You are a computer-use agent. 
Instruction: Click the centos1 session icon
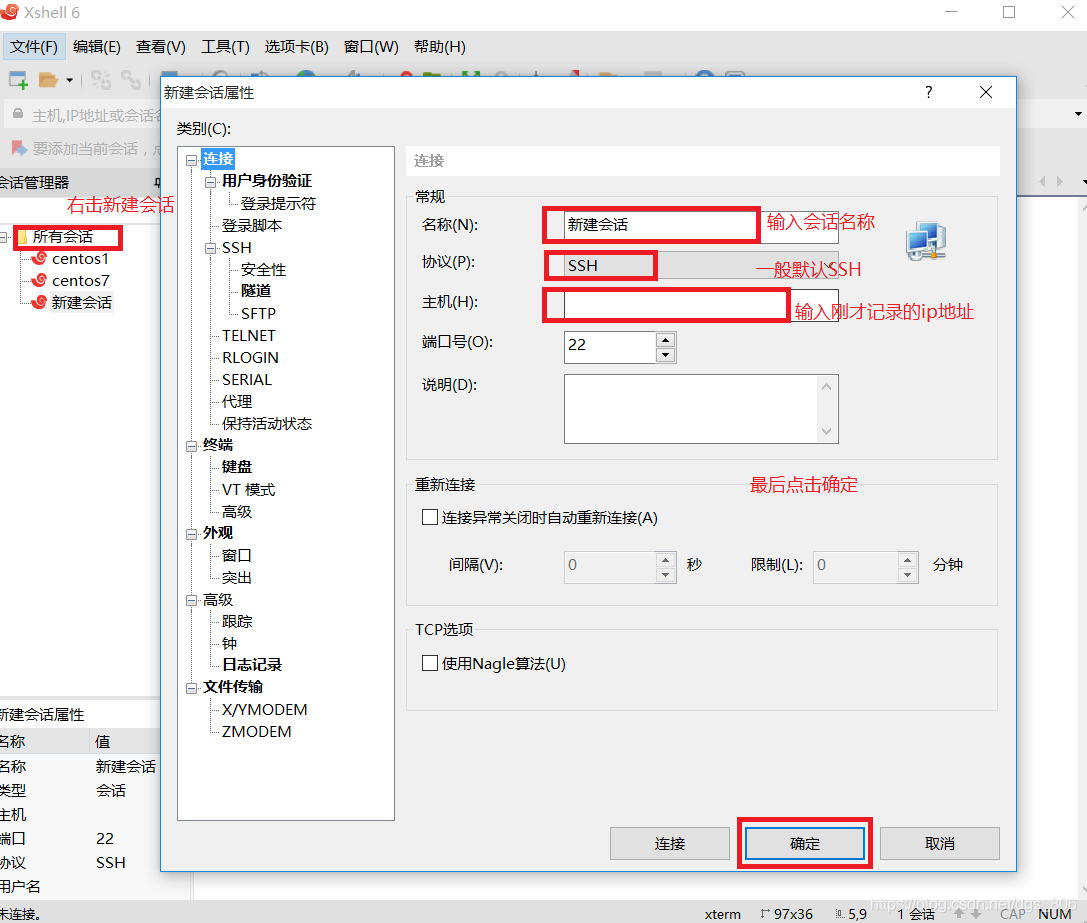click(x=40, y=259)
